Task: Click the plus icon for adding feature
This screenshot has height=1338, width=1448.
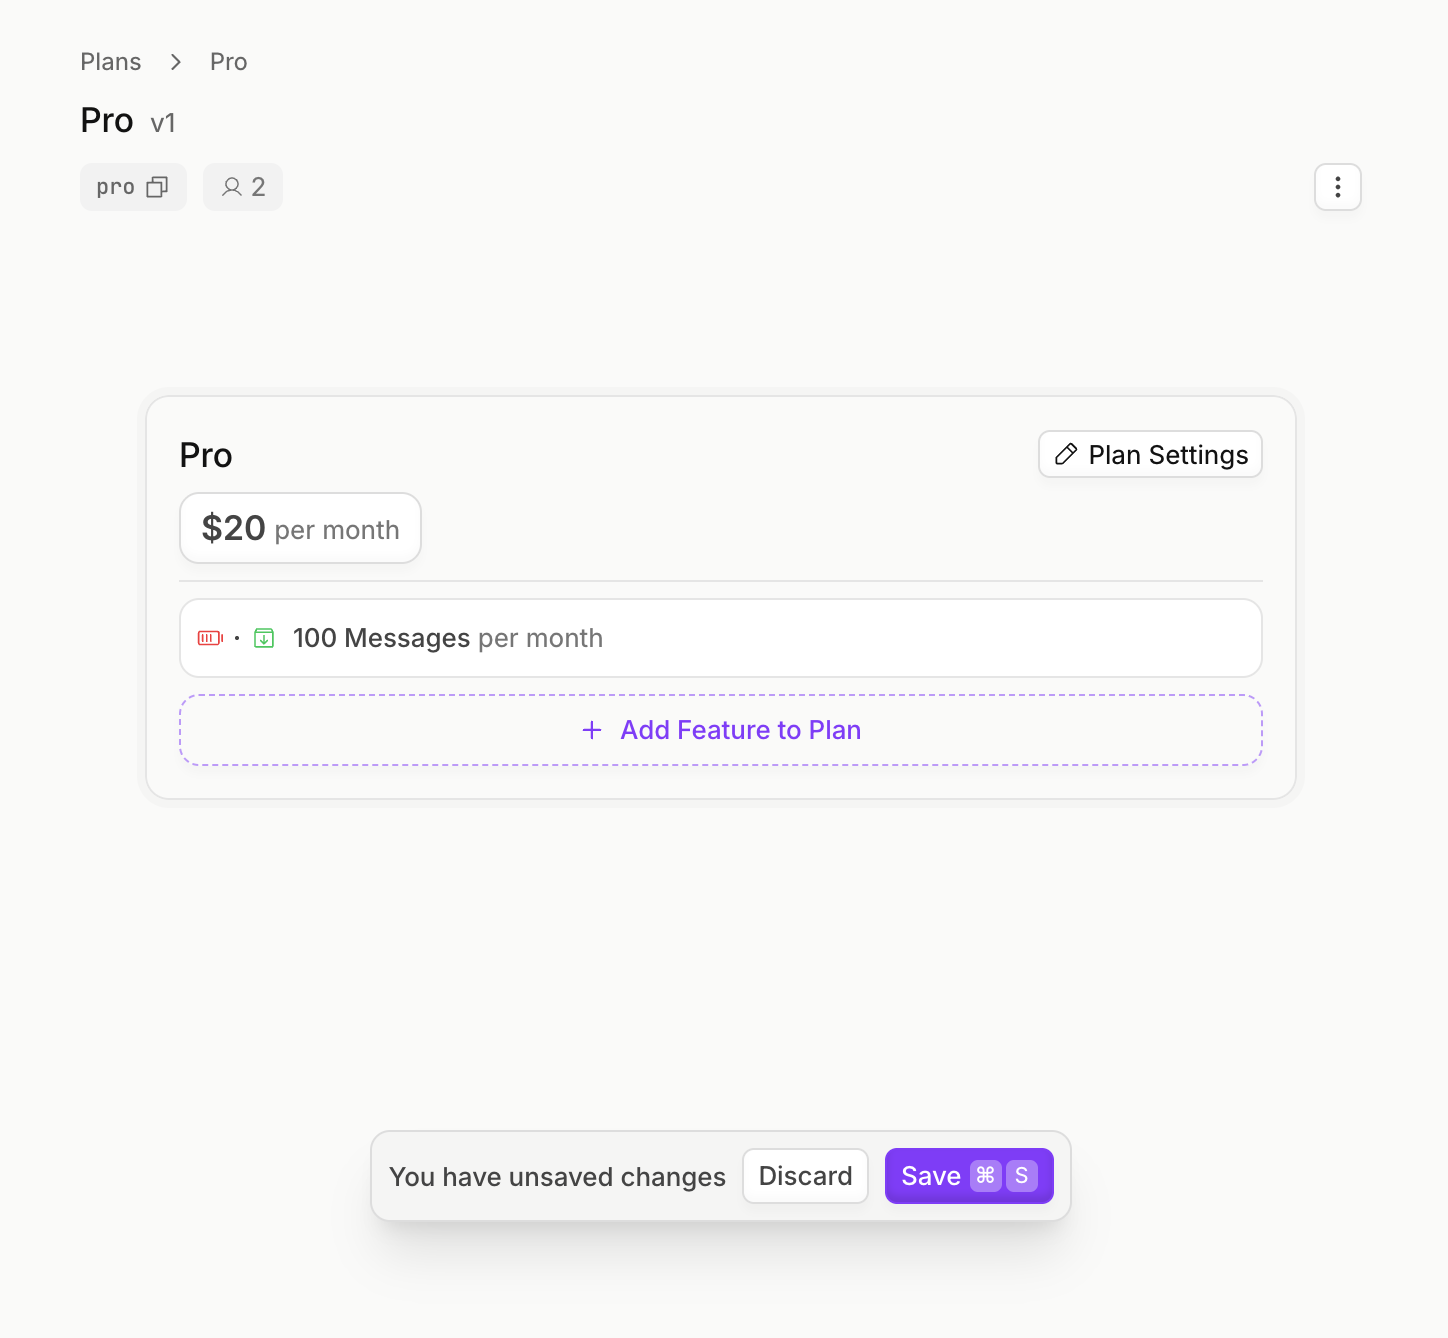Action: pos(592,730)
